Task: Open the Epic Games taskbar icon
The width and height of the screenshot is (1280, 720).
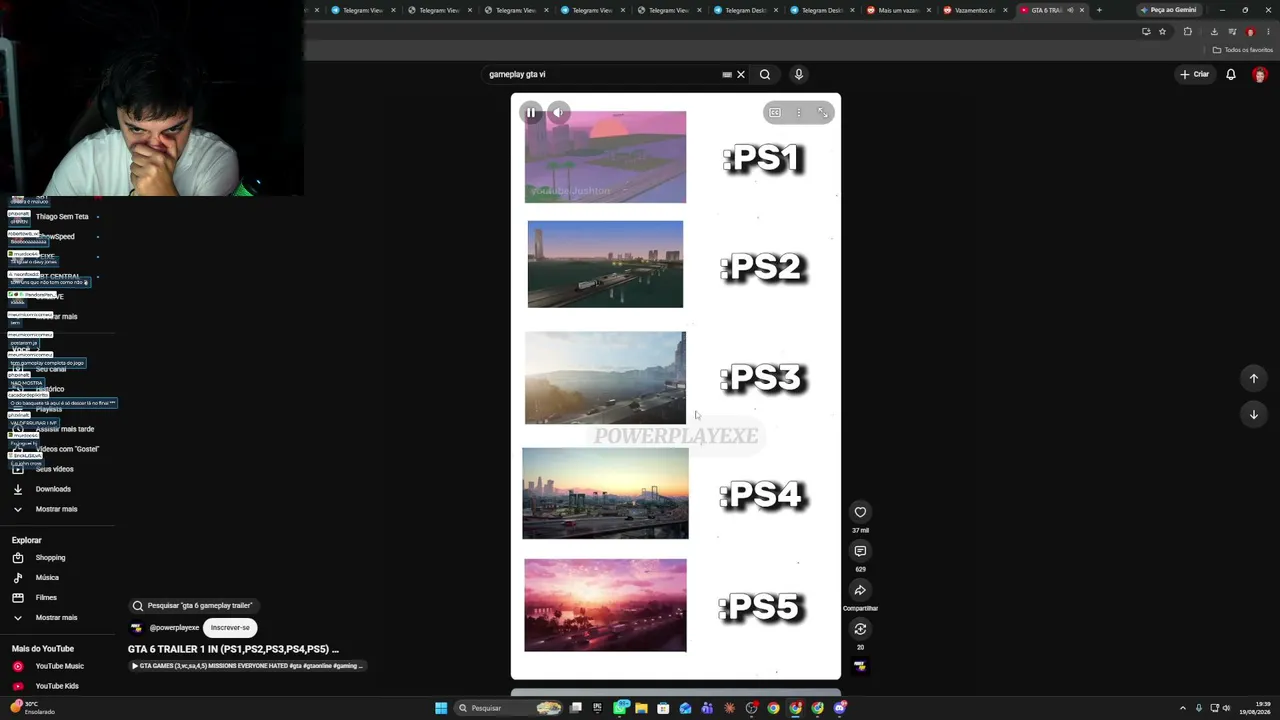Action: coord(597,708)
